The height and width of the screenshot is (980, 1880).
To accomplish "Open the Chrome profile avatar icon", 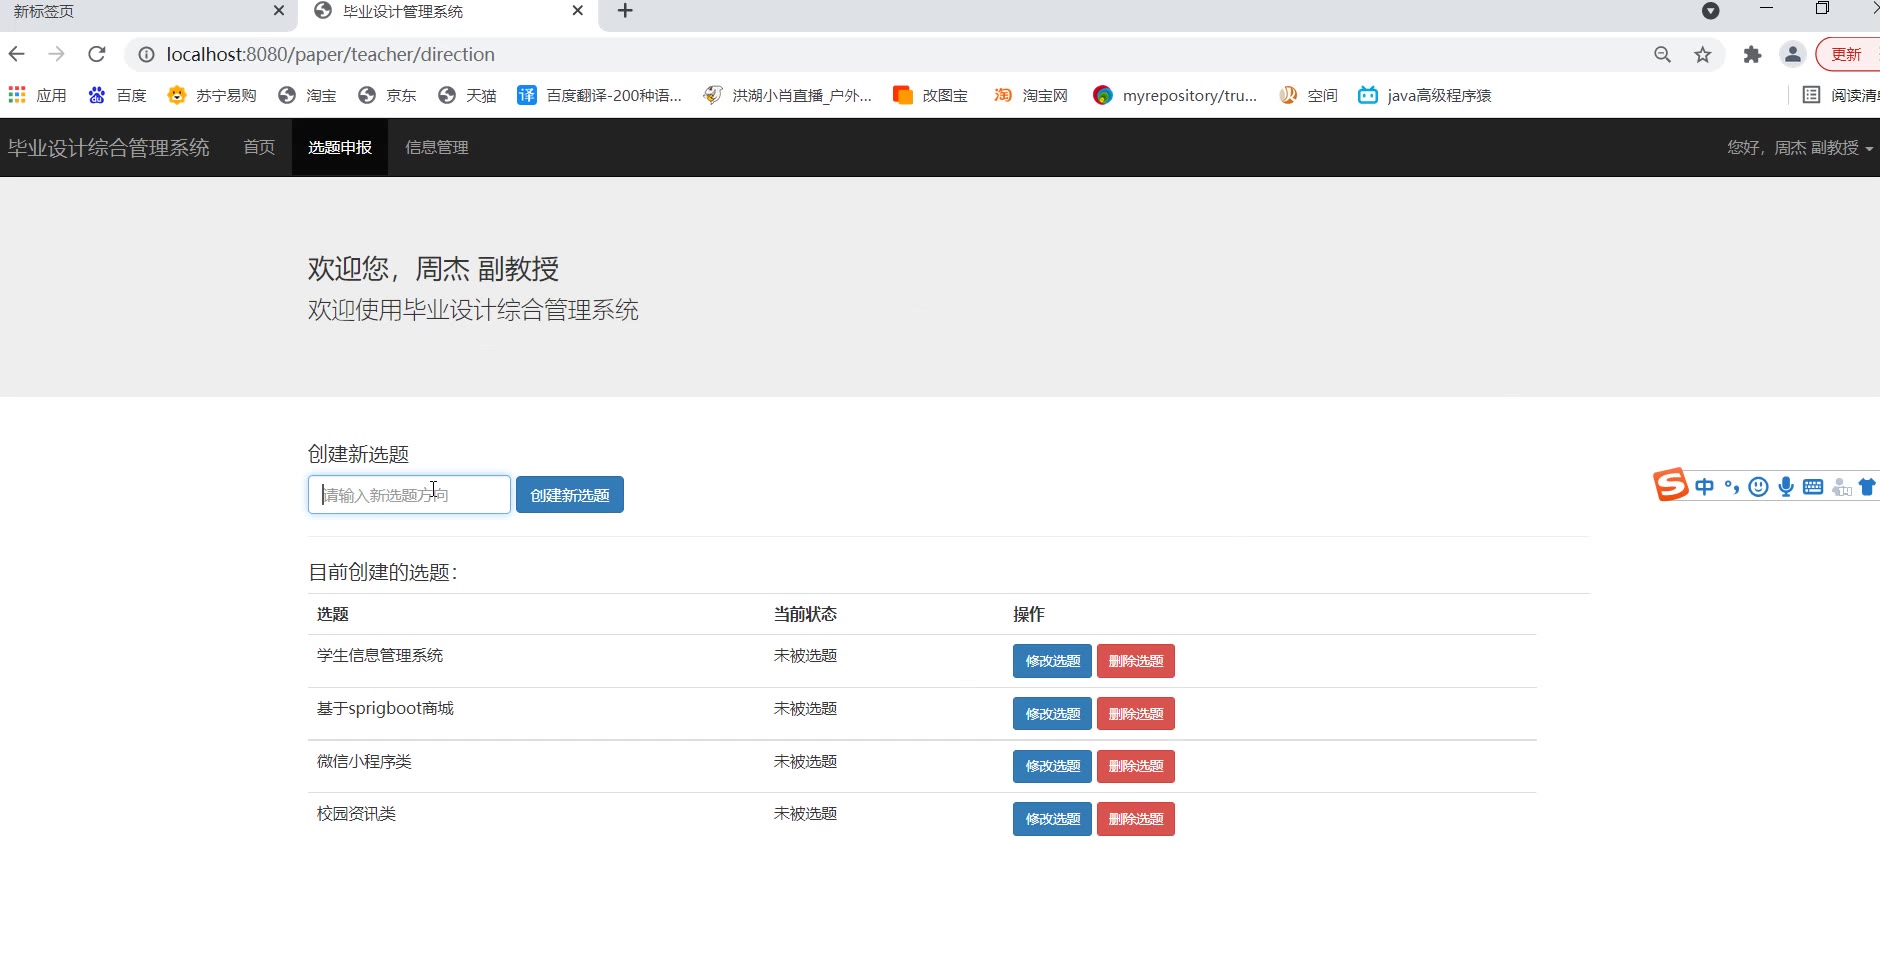I will (x=1793, y=55).
